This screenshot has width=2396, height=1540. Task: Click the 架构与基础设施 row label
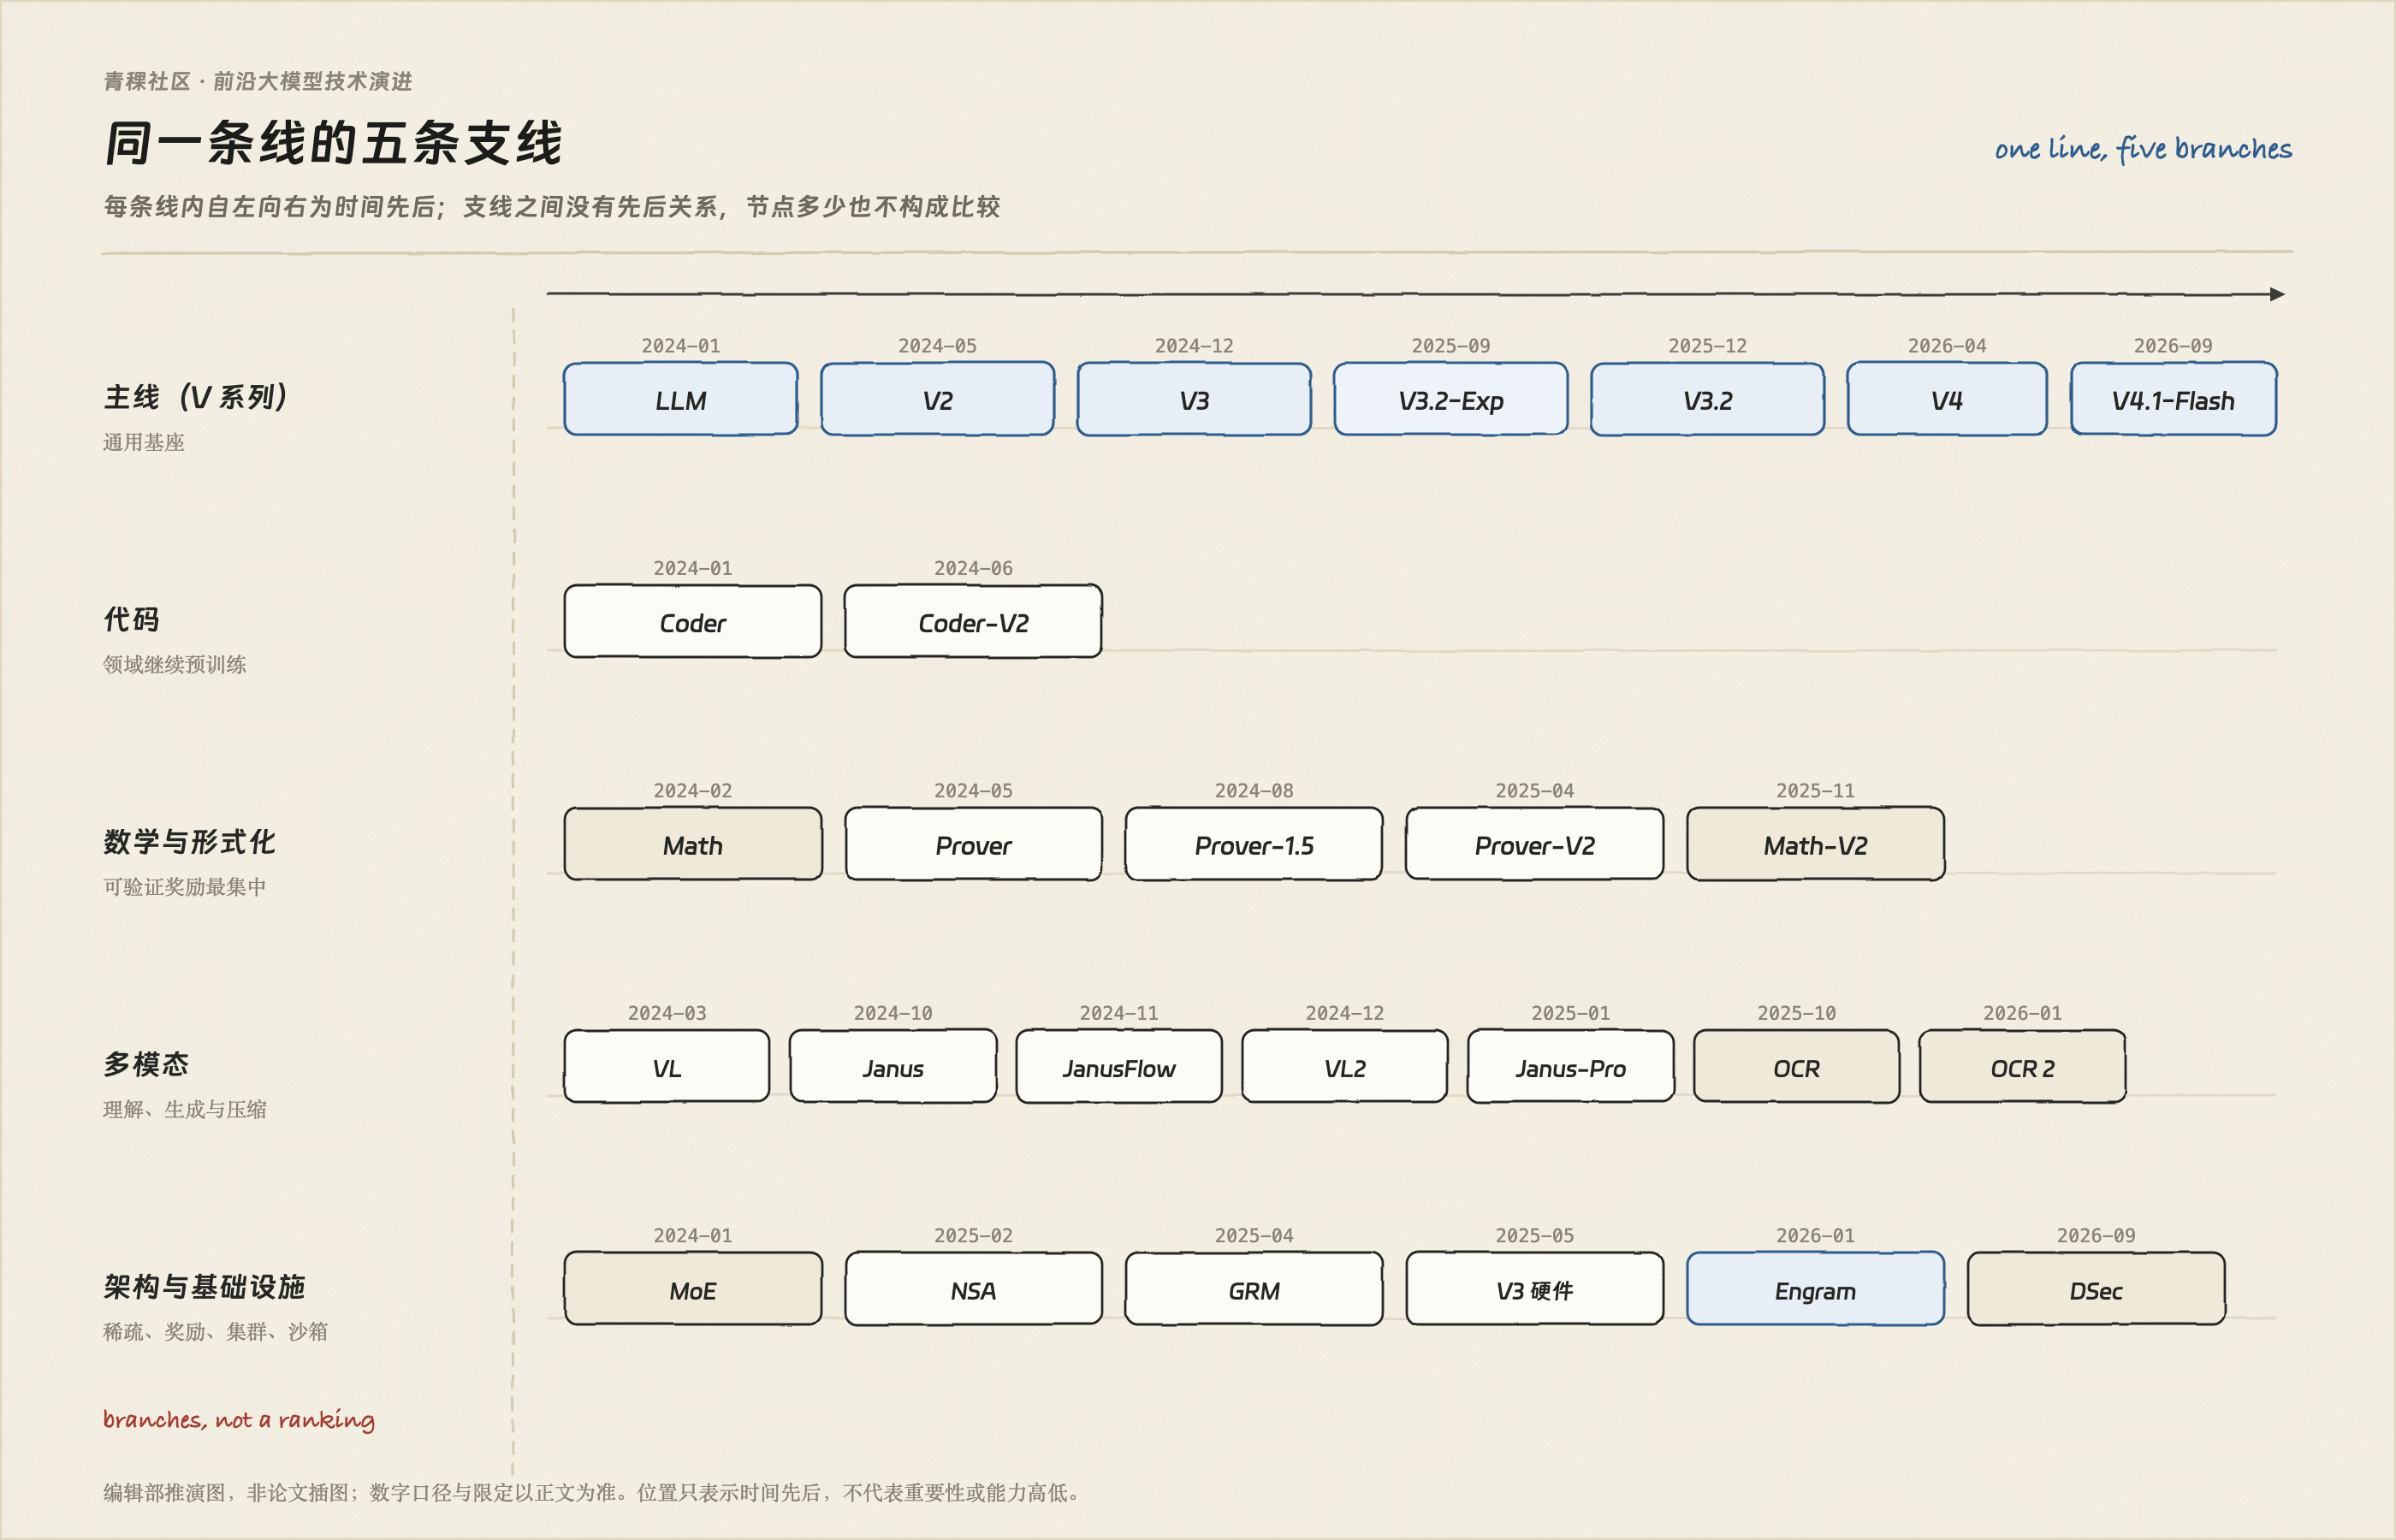[204, 1287]
